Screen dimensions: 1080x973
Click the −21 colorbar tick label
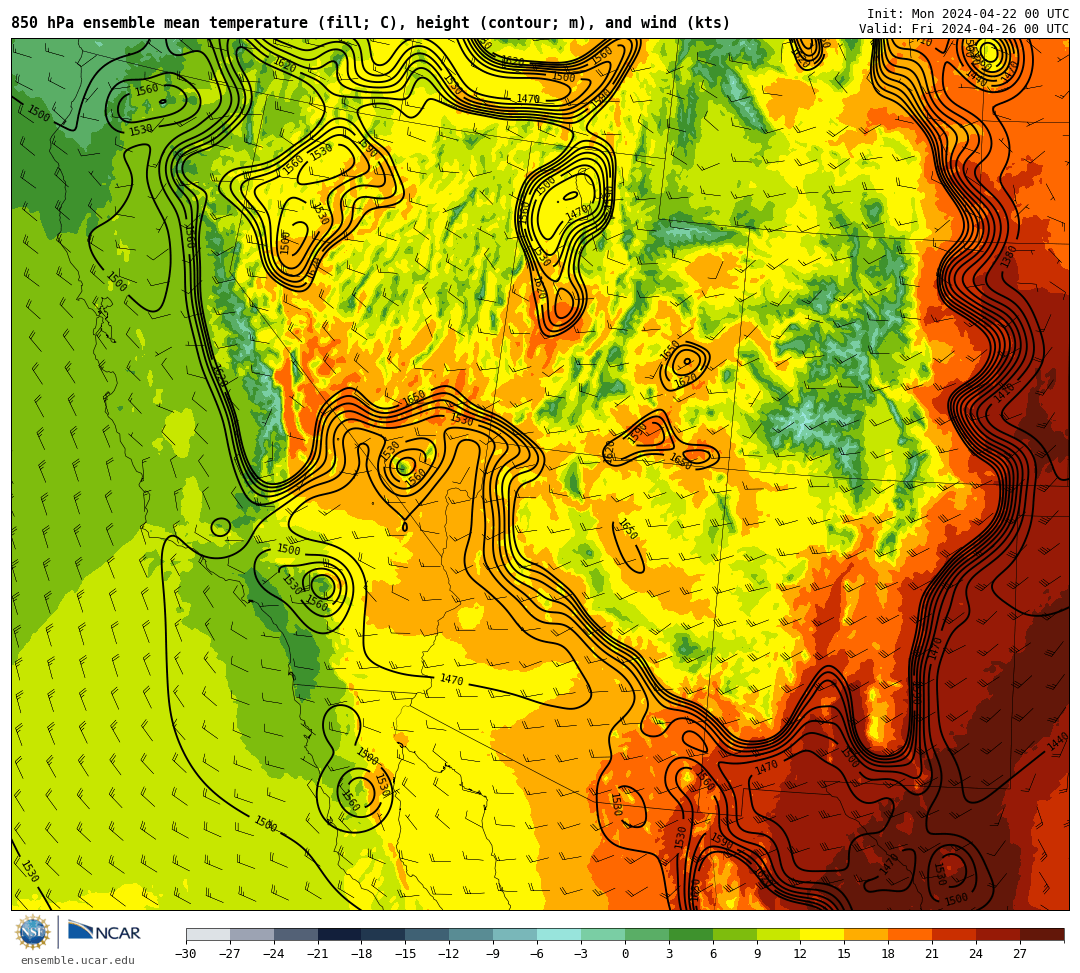point(318,954)
